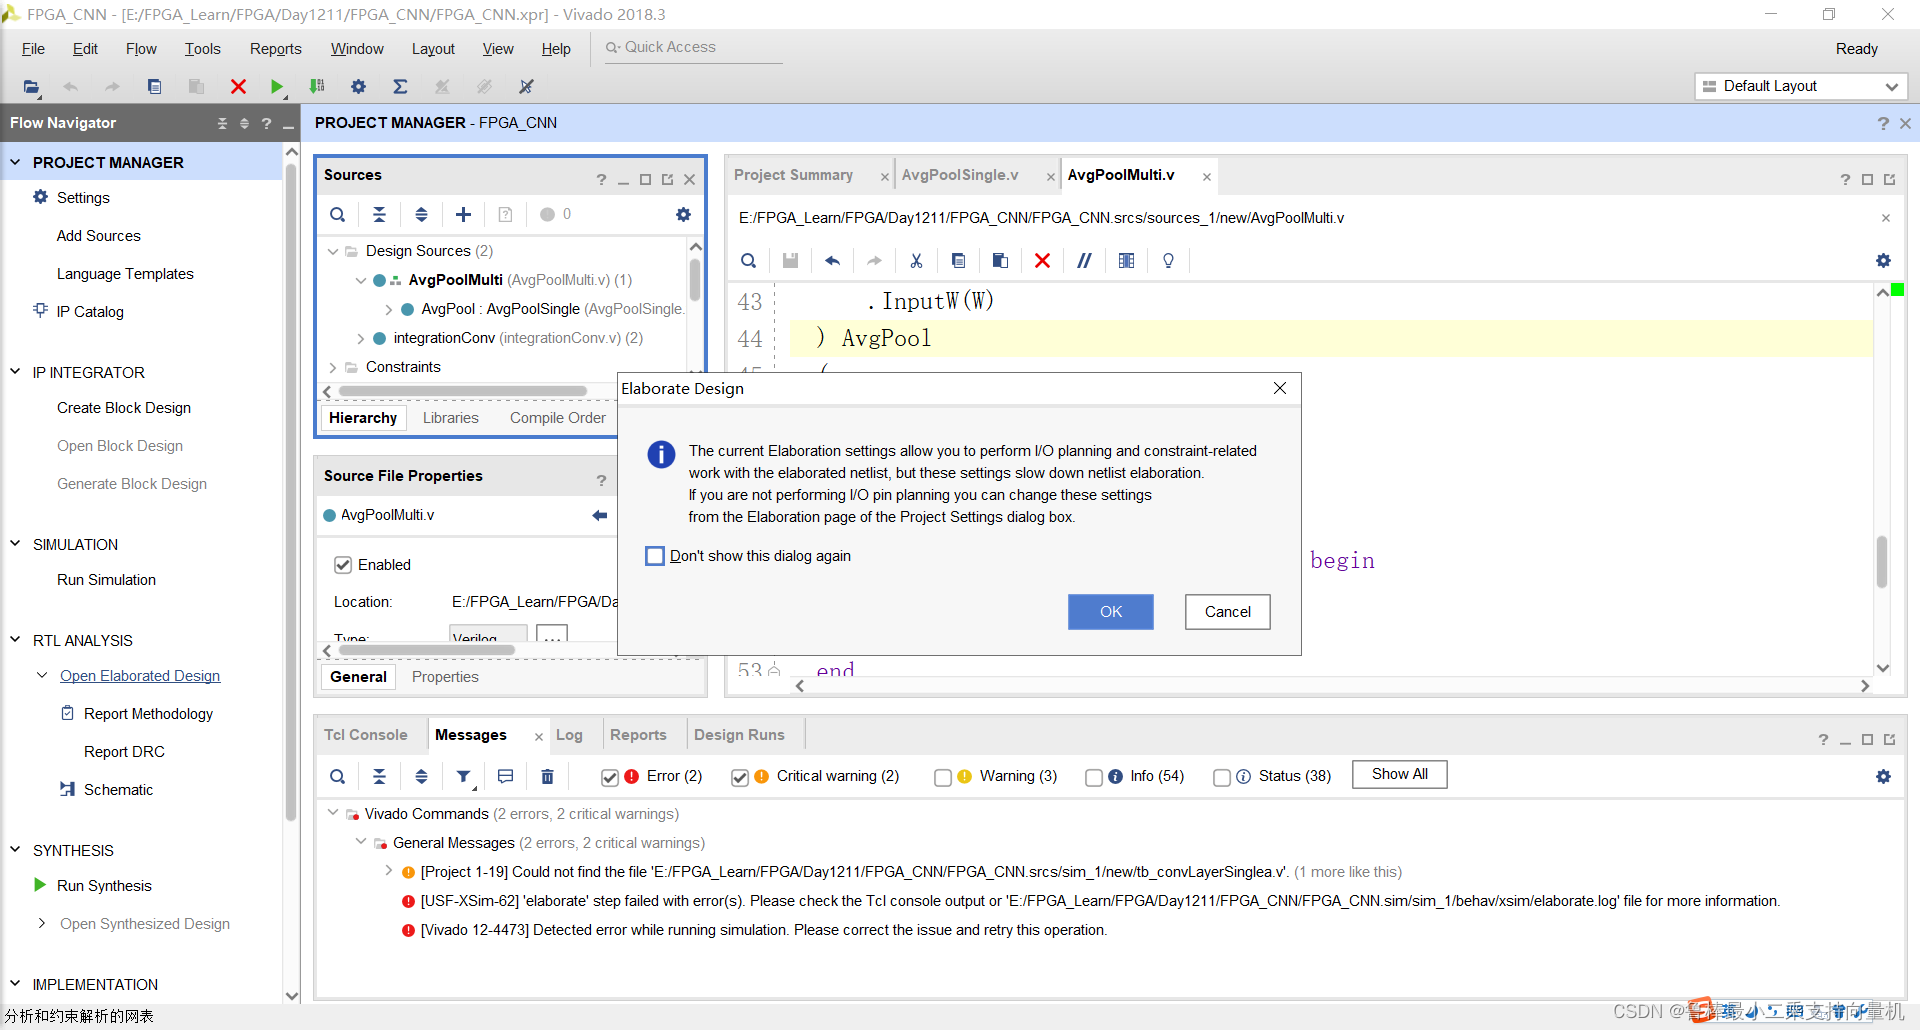Collapse all in Sources panel
Screen dimensions: 1920x1030
(x=379, y=214)
